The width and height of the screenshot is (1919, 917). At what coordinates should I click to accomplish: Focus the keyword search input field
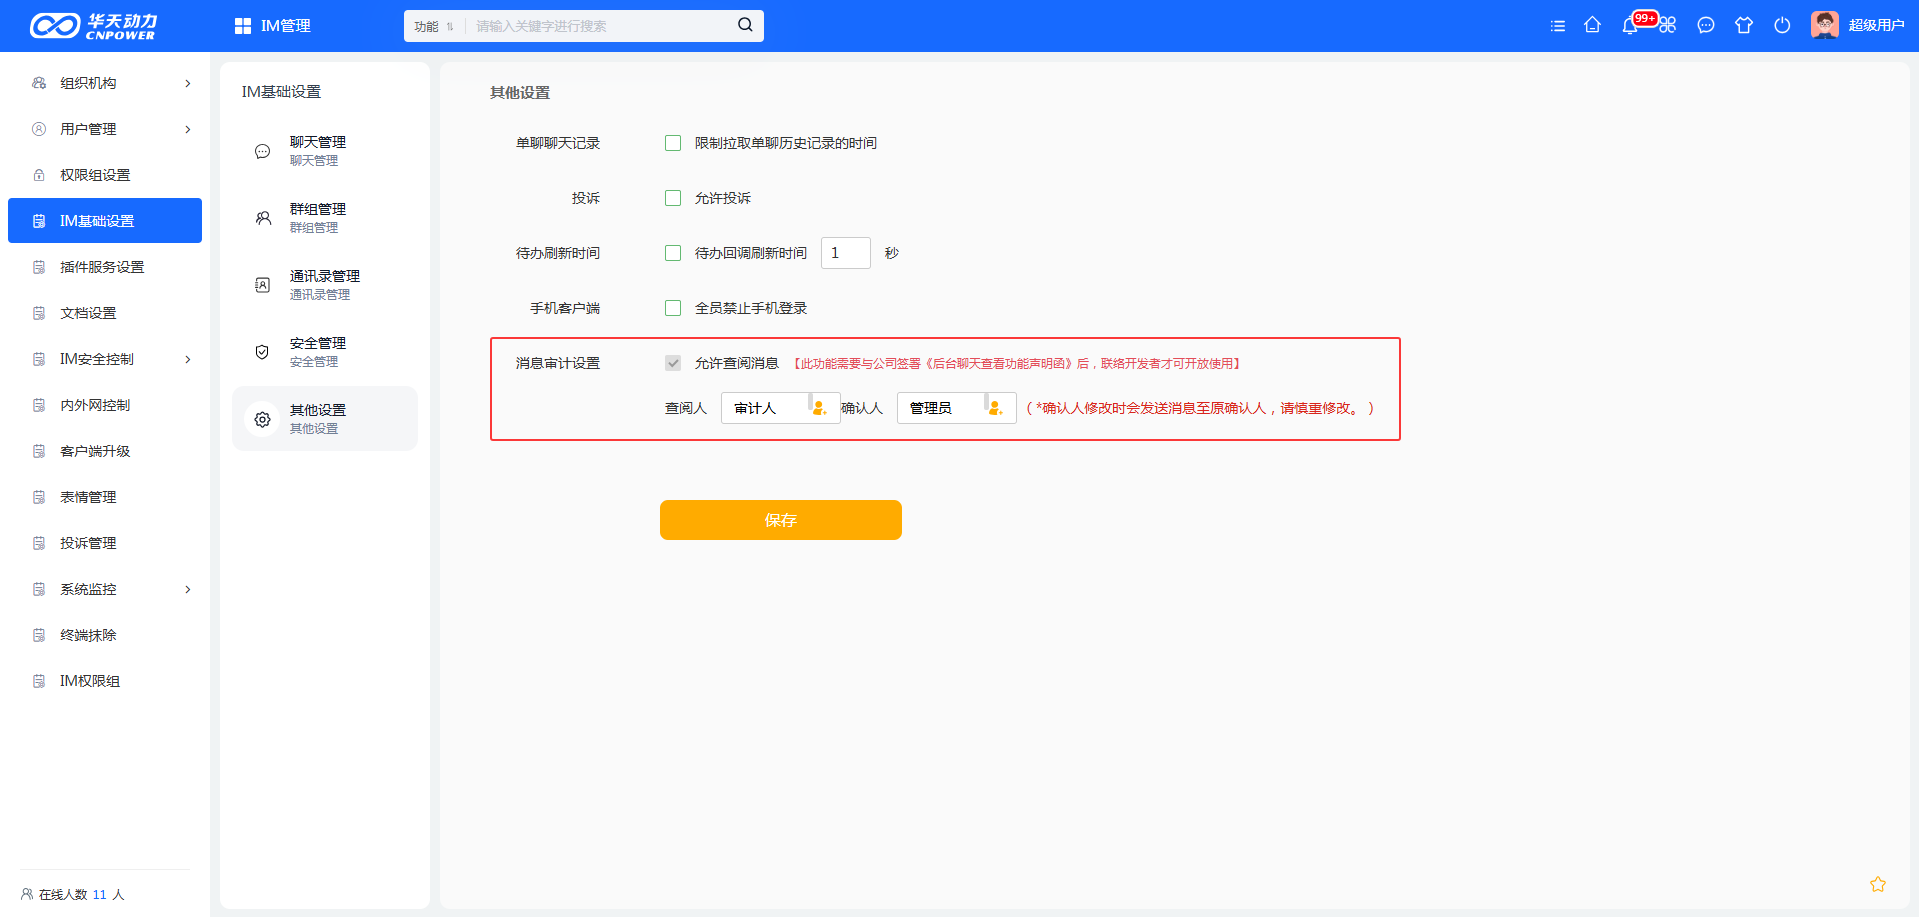pyautogui.click(x=600, y=26)
